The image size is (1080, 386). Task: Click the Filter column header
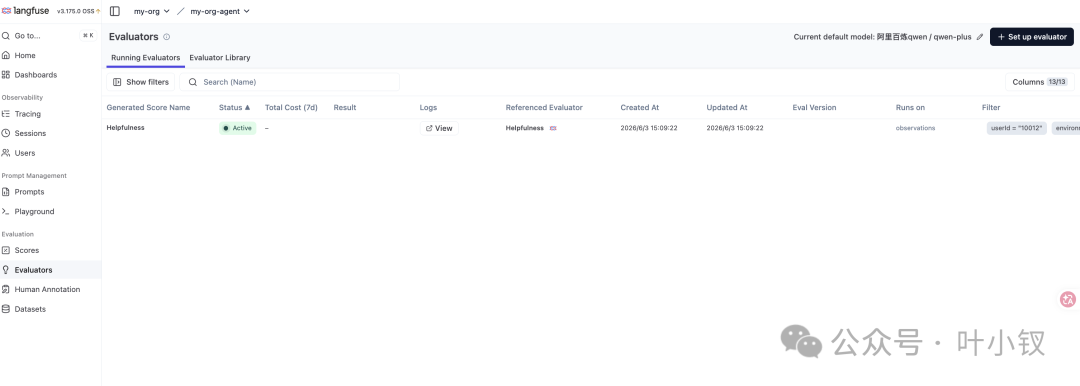point(991,108)
